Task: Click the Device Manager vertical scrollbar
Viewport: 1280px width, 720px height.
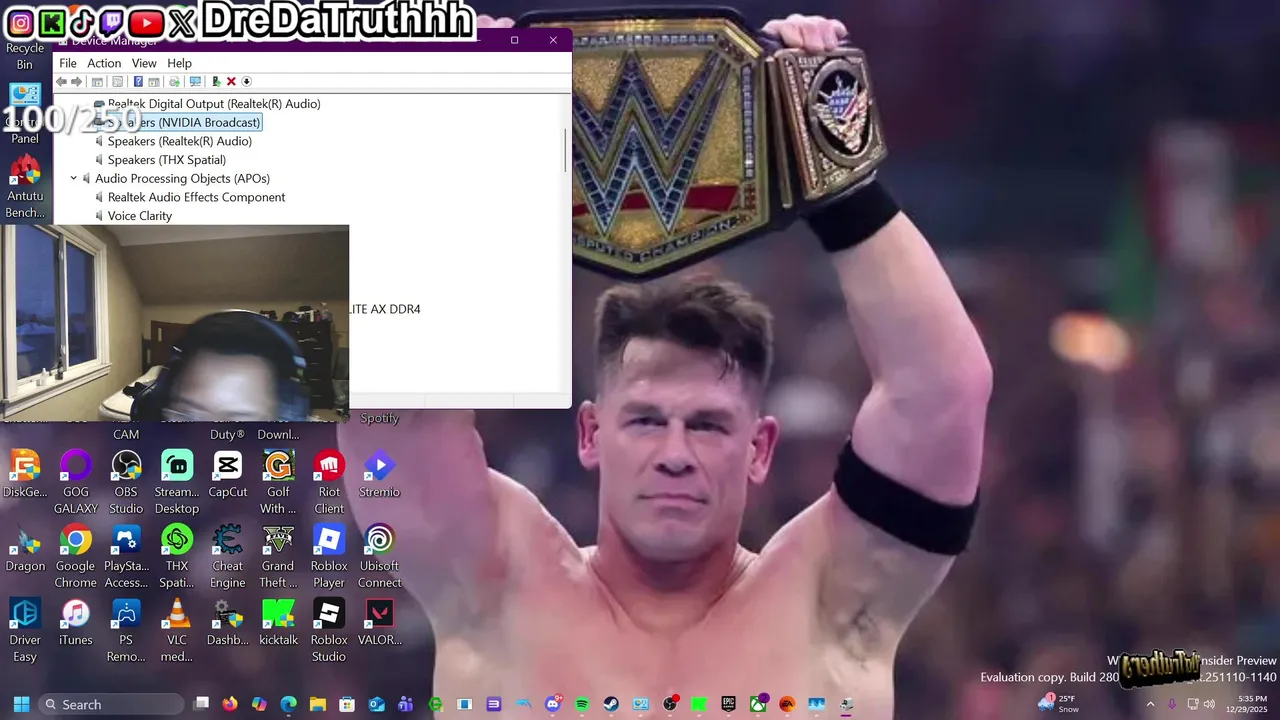Action: coord(565,150)
